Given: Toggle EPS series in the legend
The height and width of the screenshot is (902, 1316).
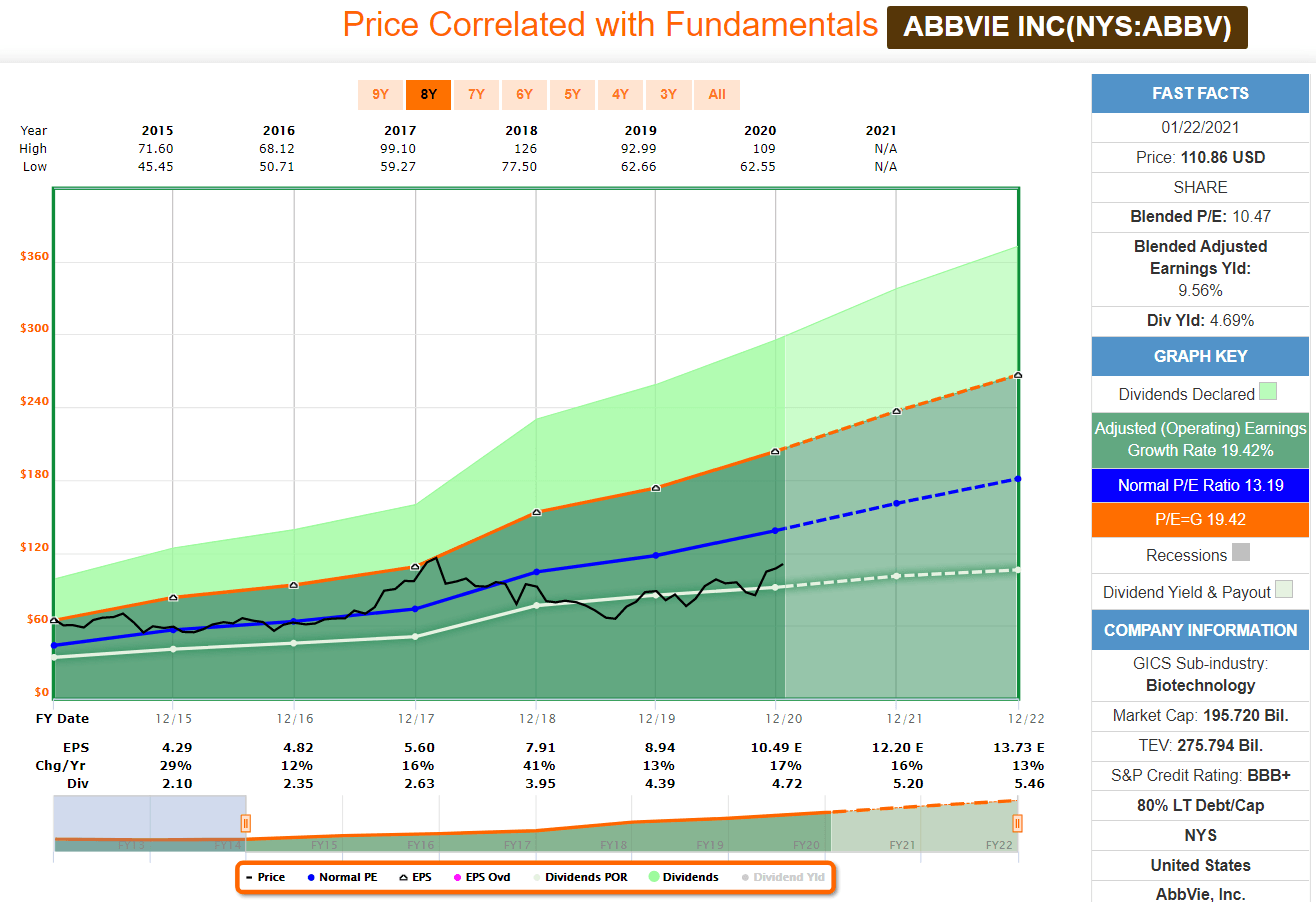Looking at the screenshot, I should click(x=413, y=877).
